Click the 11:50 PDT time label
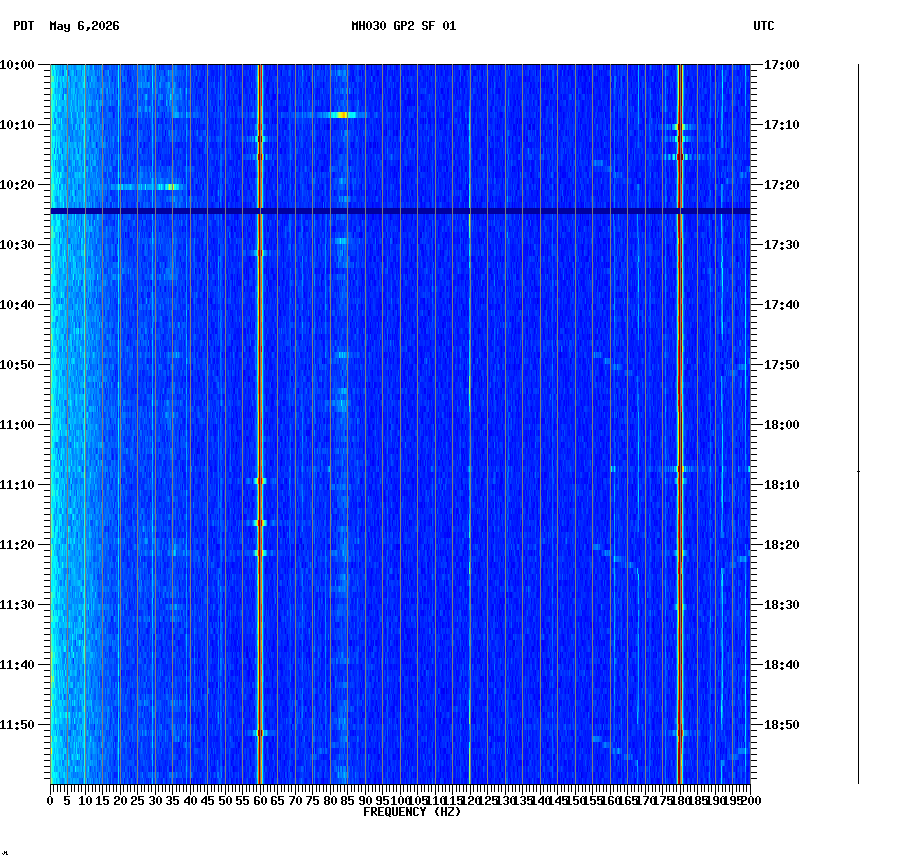 tap(17, 725)
